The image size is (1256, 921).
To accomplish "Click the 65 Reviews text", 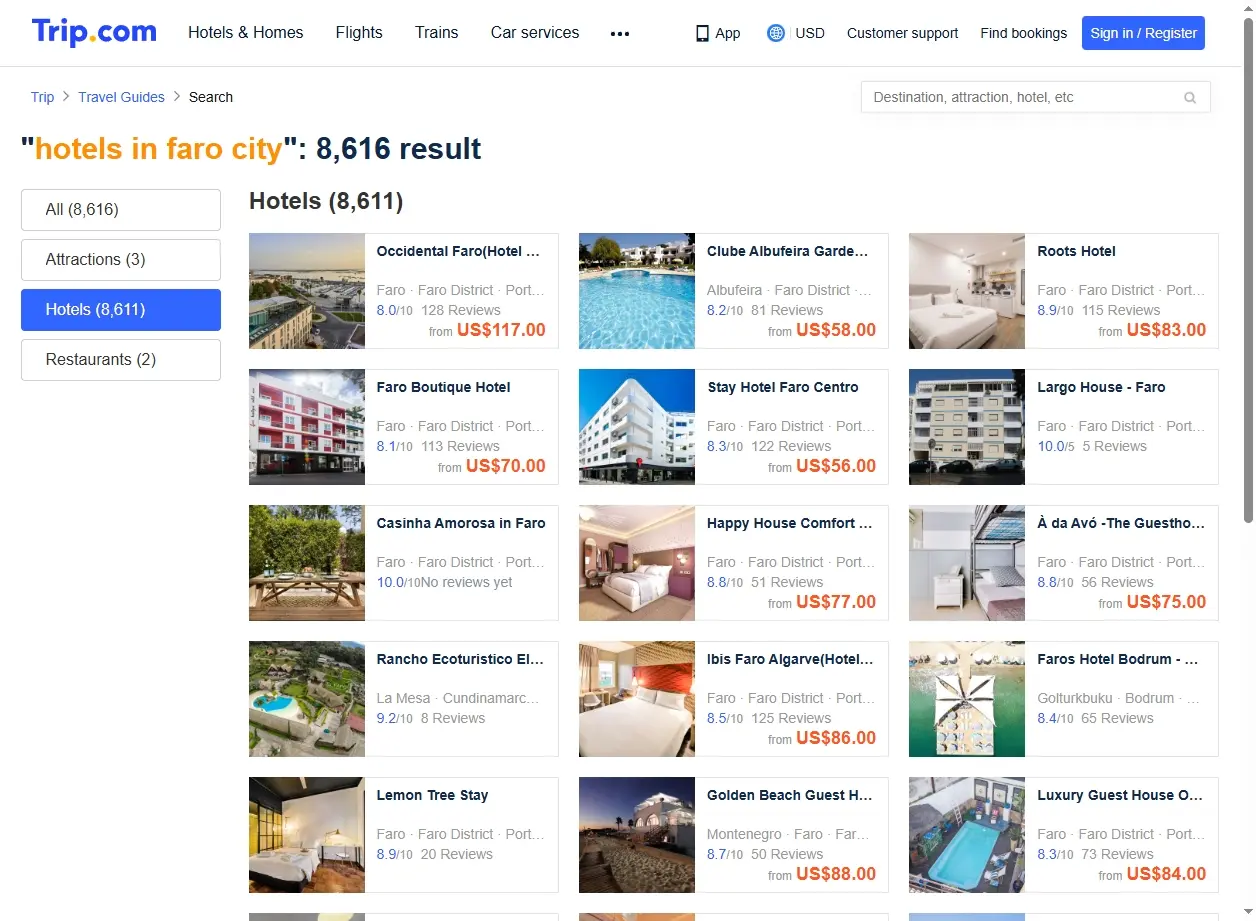I will point(1117,718).
